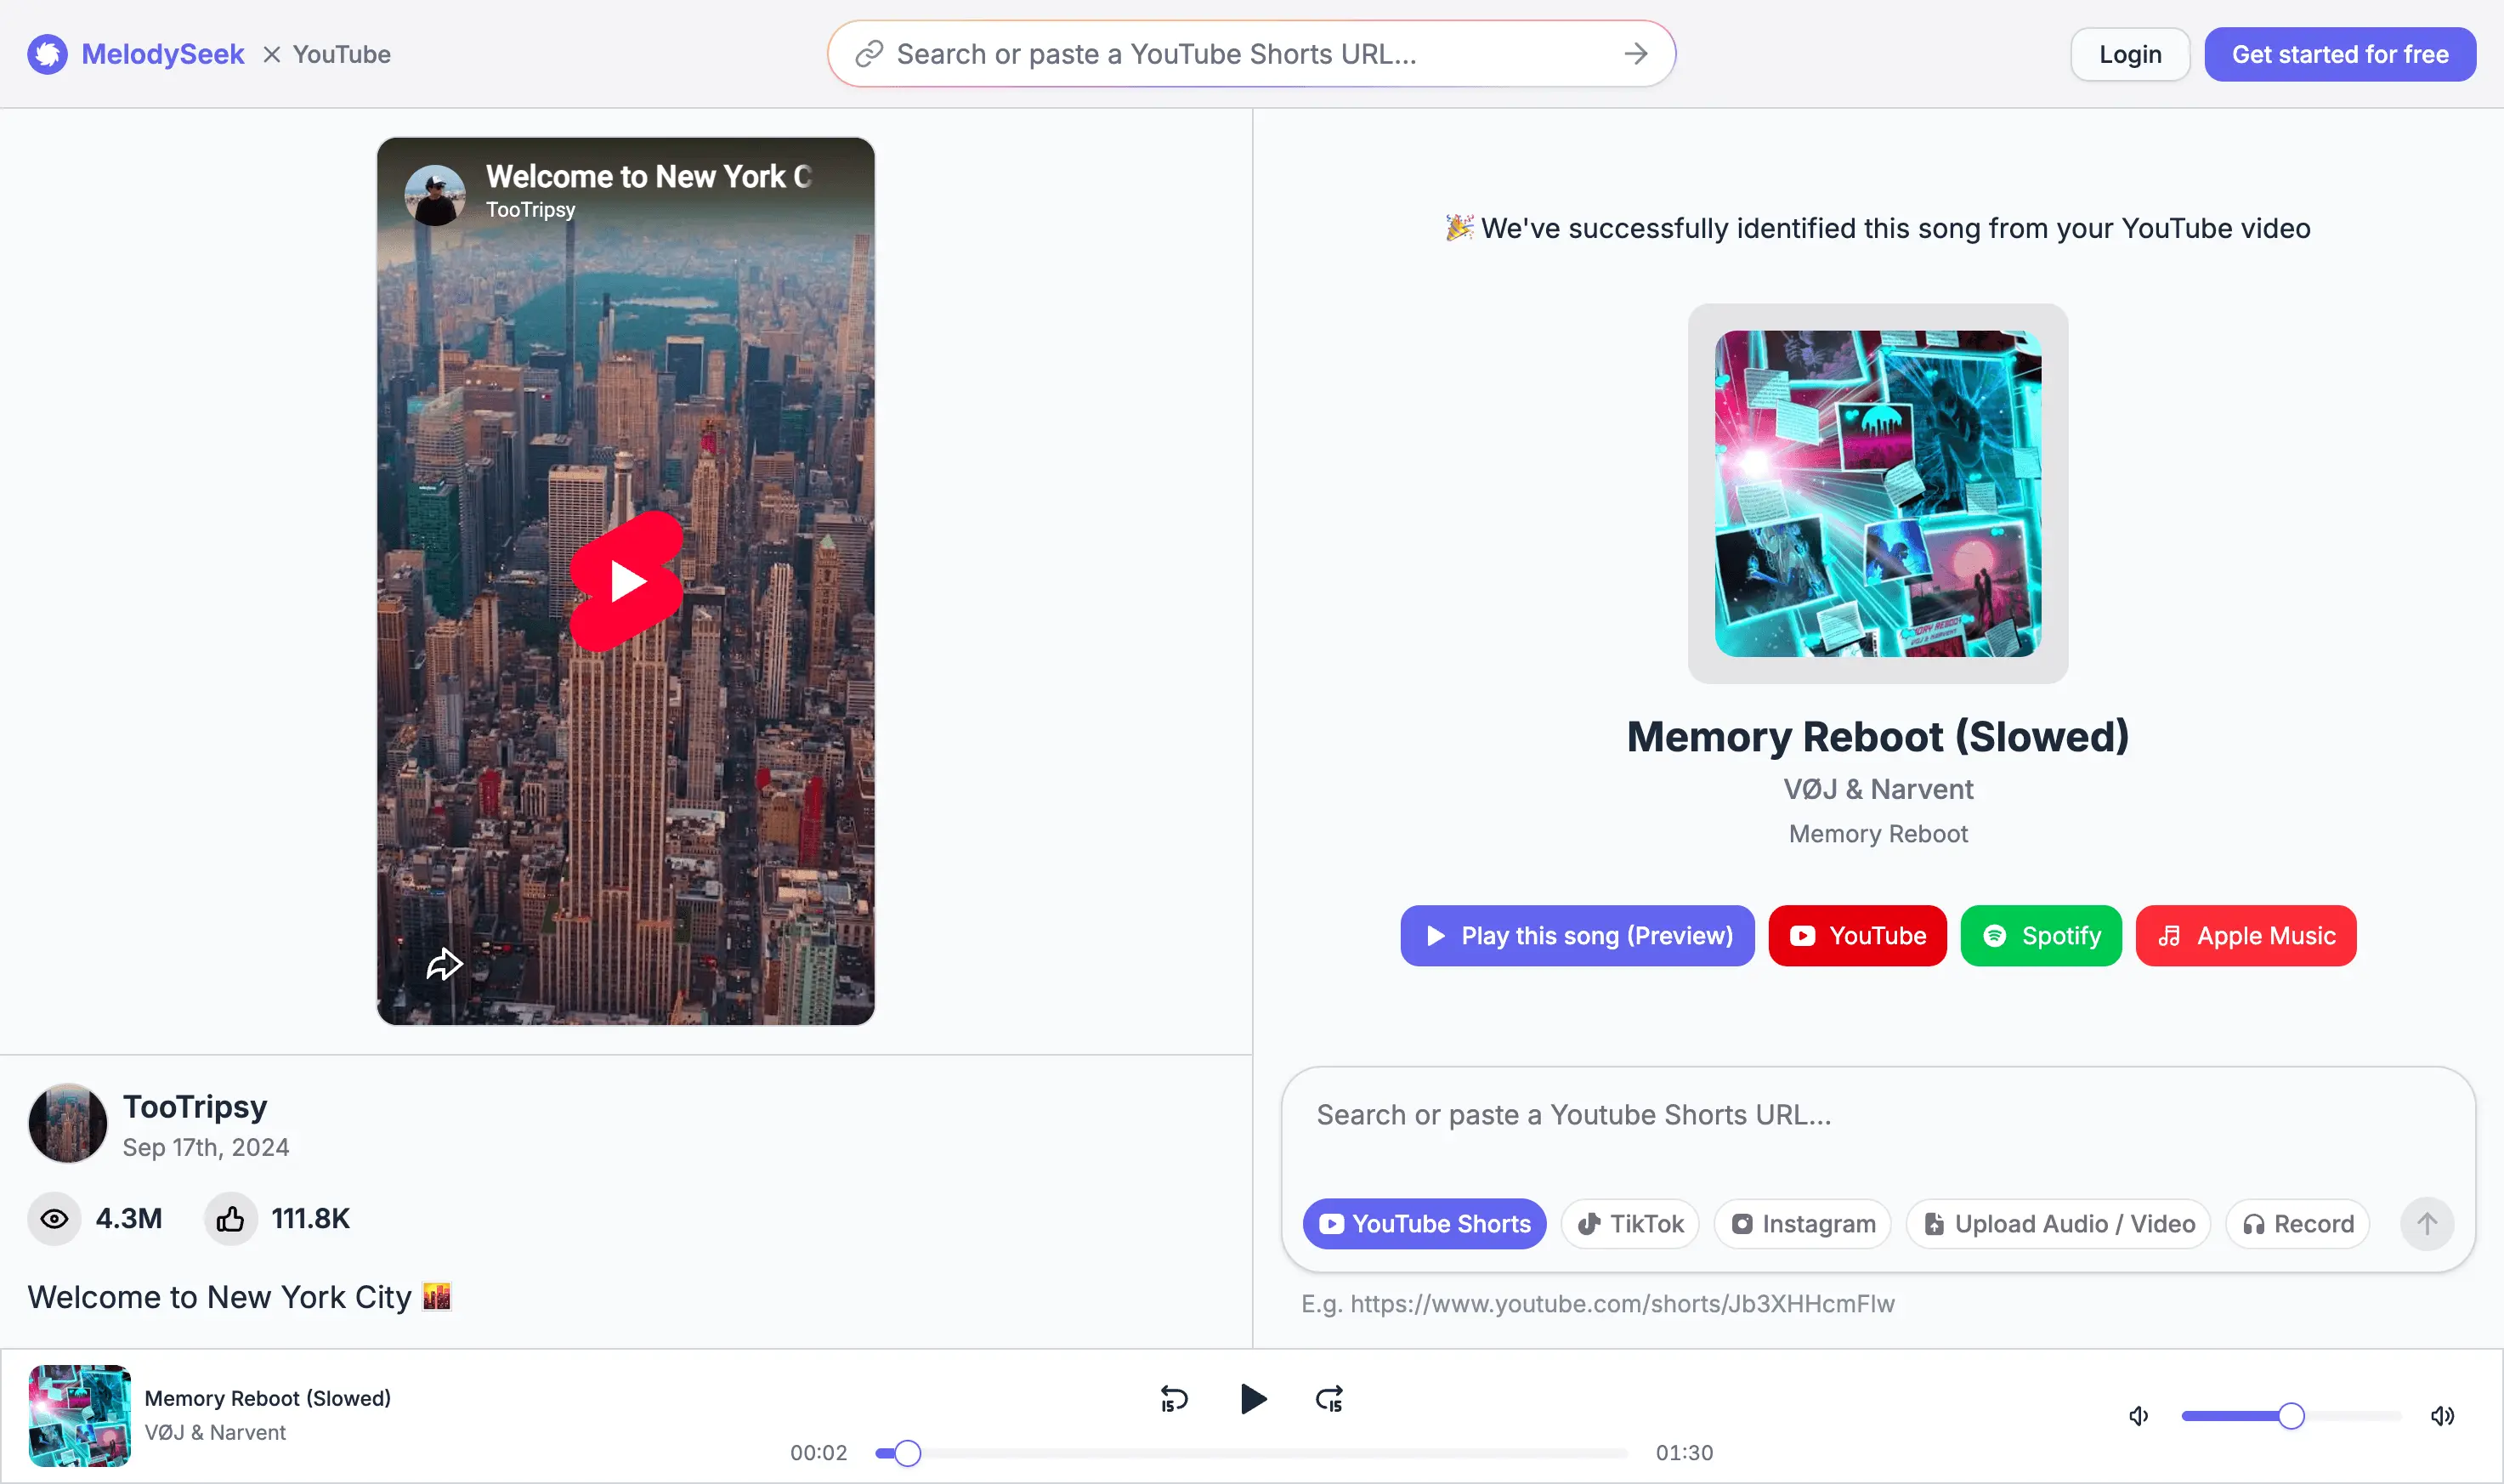Click the success identification message
Image resolution: width=2504 pixels, height=1484 pixels.
pos(1878,228)
